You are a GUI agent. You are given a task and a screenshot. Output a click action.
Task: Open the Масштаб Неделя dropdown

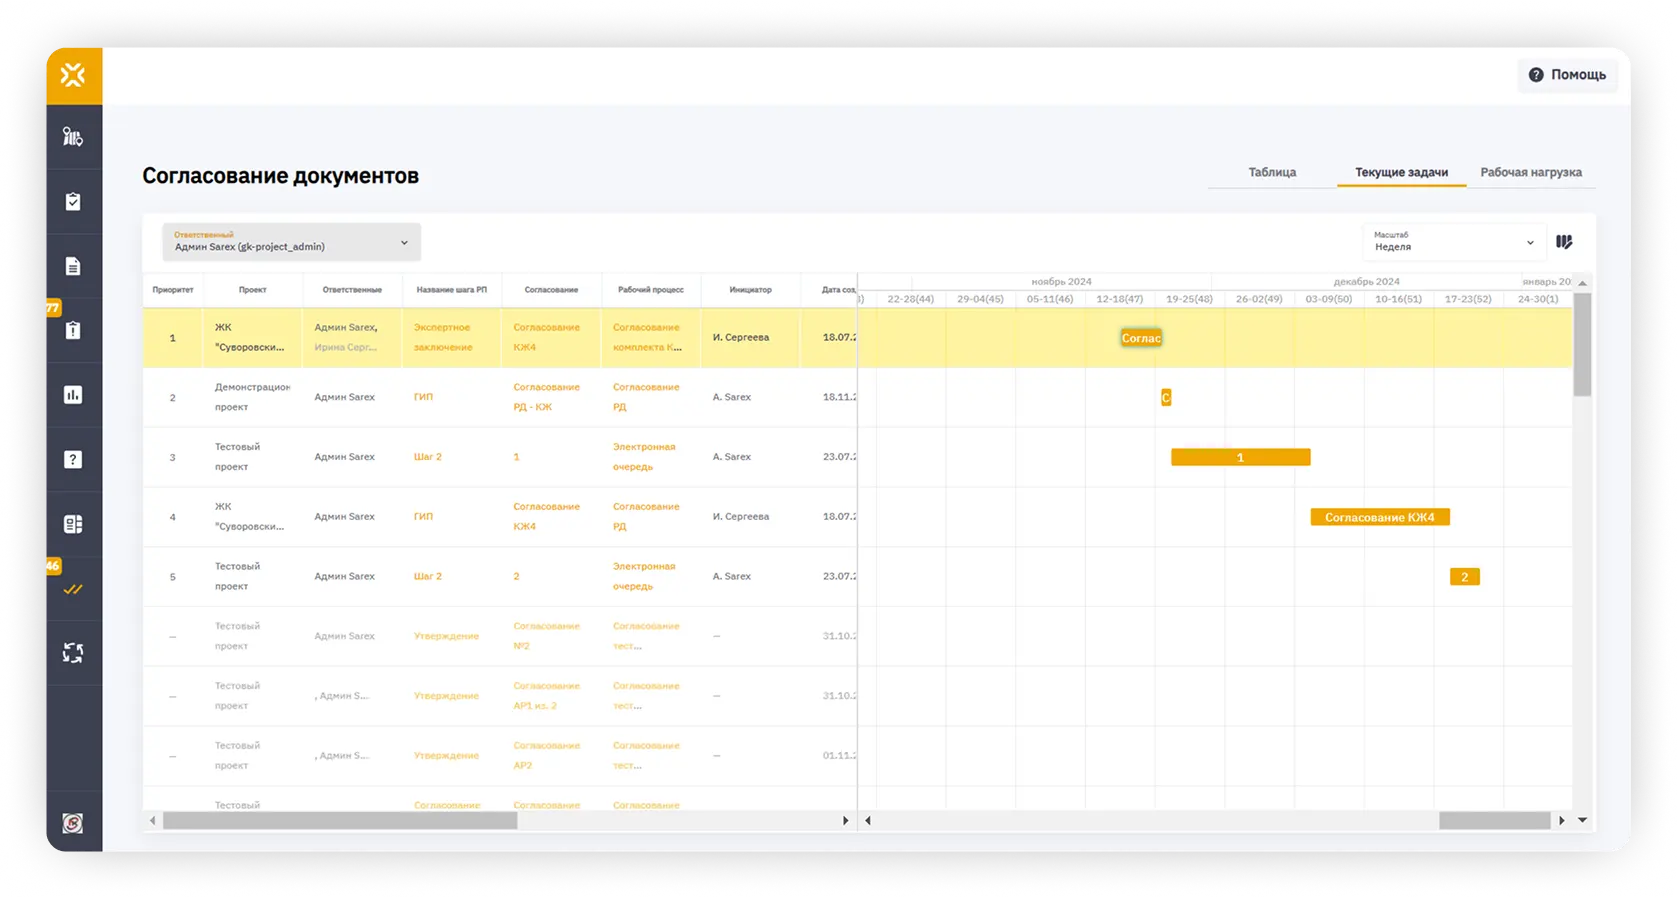pos(1453,242)
